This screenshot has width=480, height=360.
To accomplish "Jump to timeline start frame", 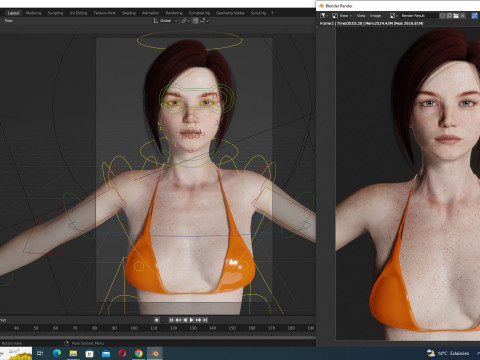I will tap(171, 320).
